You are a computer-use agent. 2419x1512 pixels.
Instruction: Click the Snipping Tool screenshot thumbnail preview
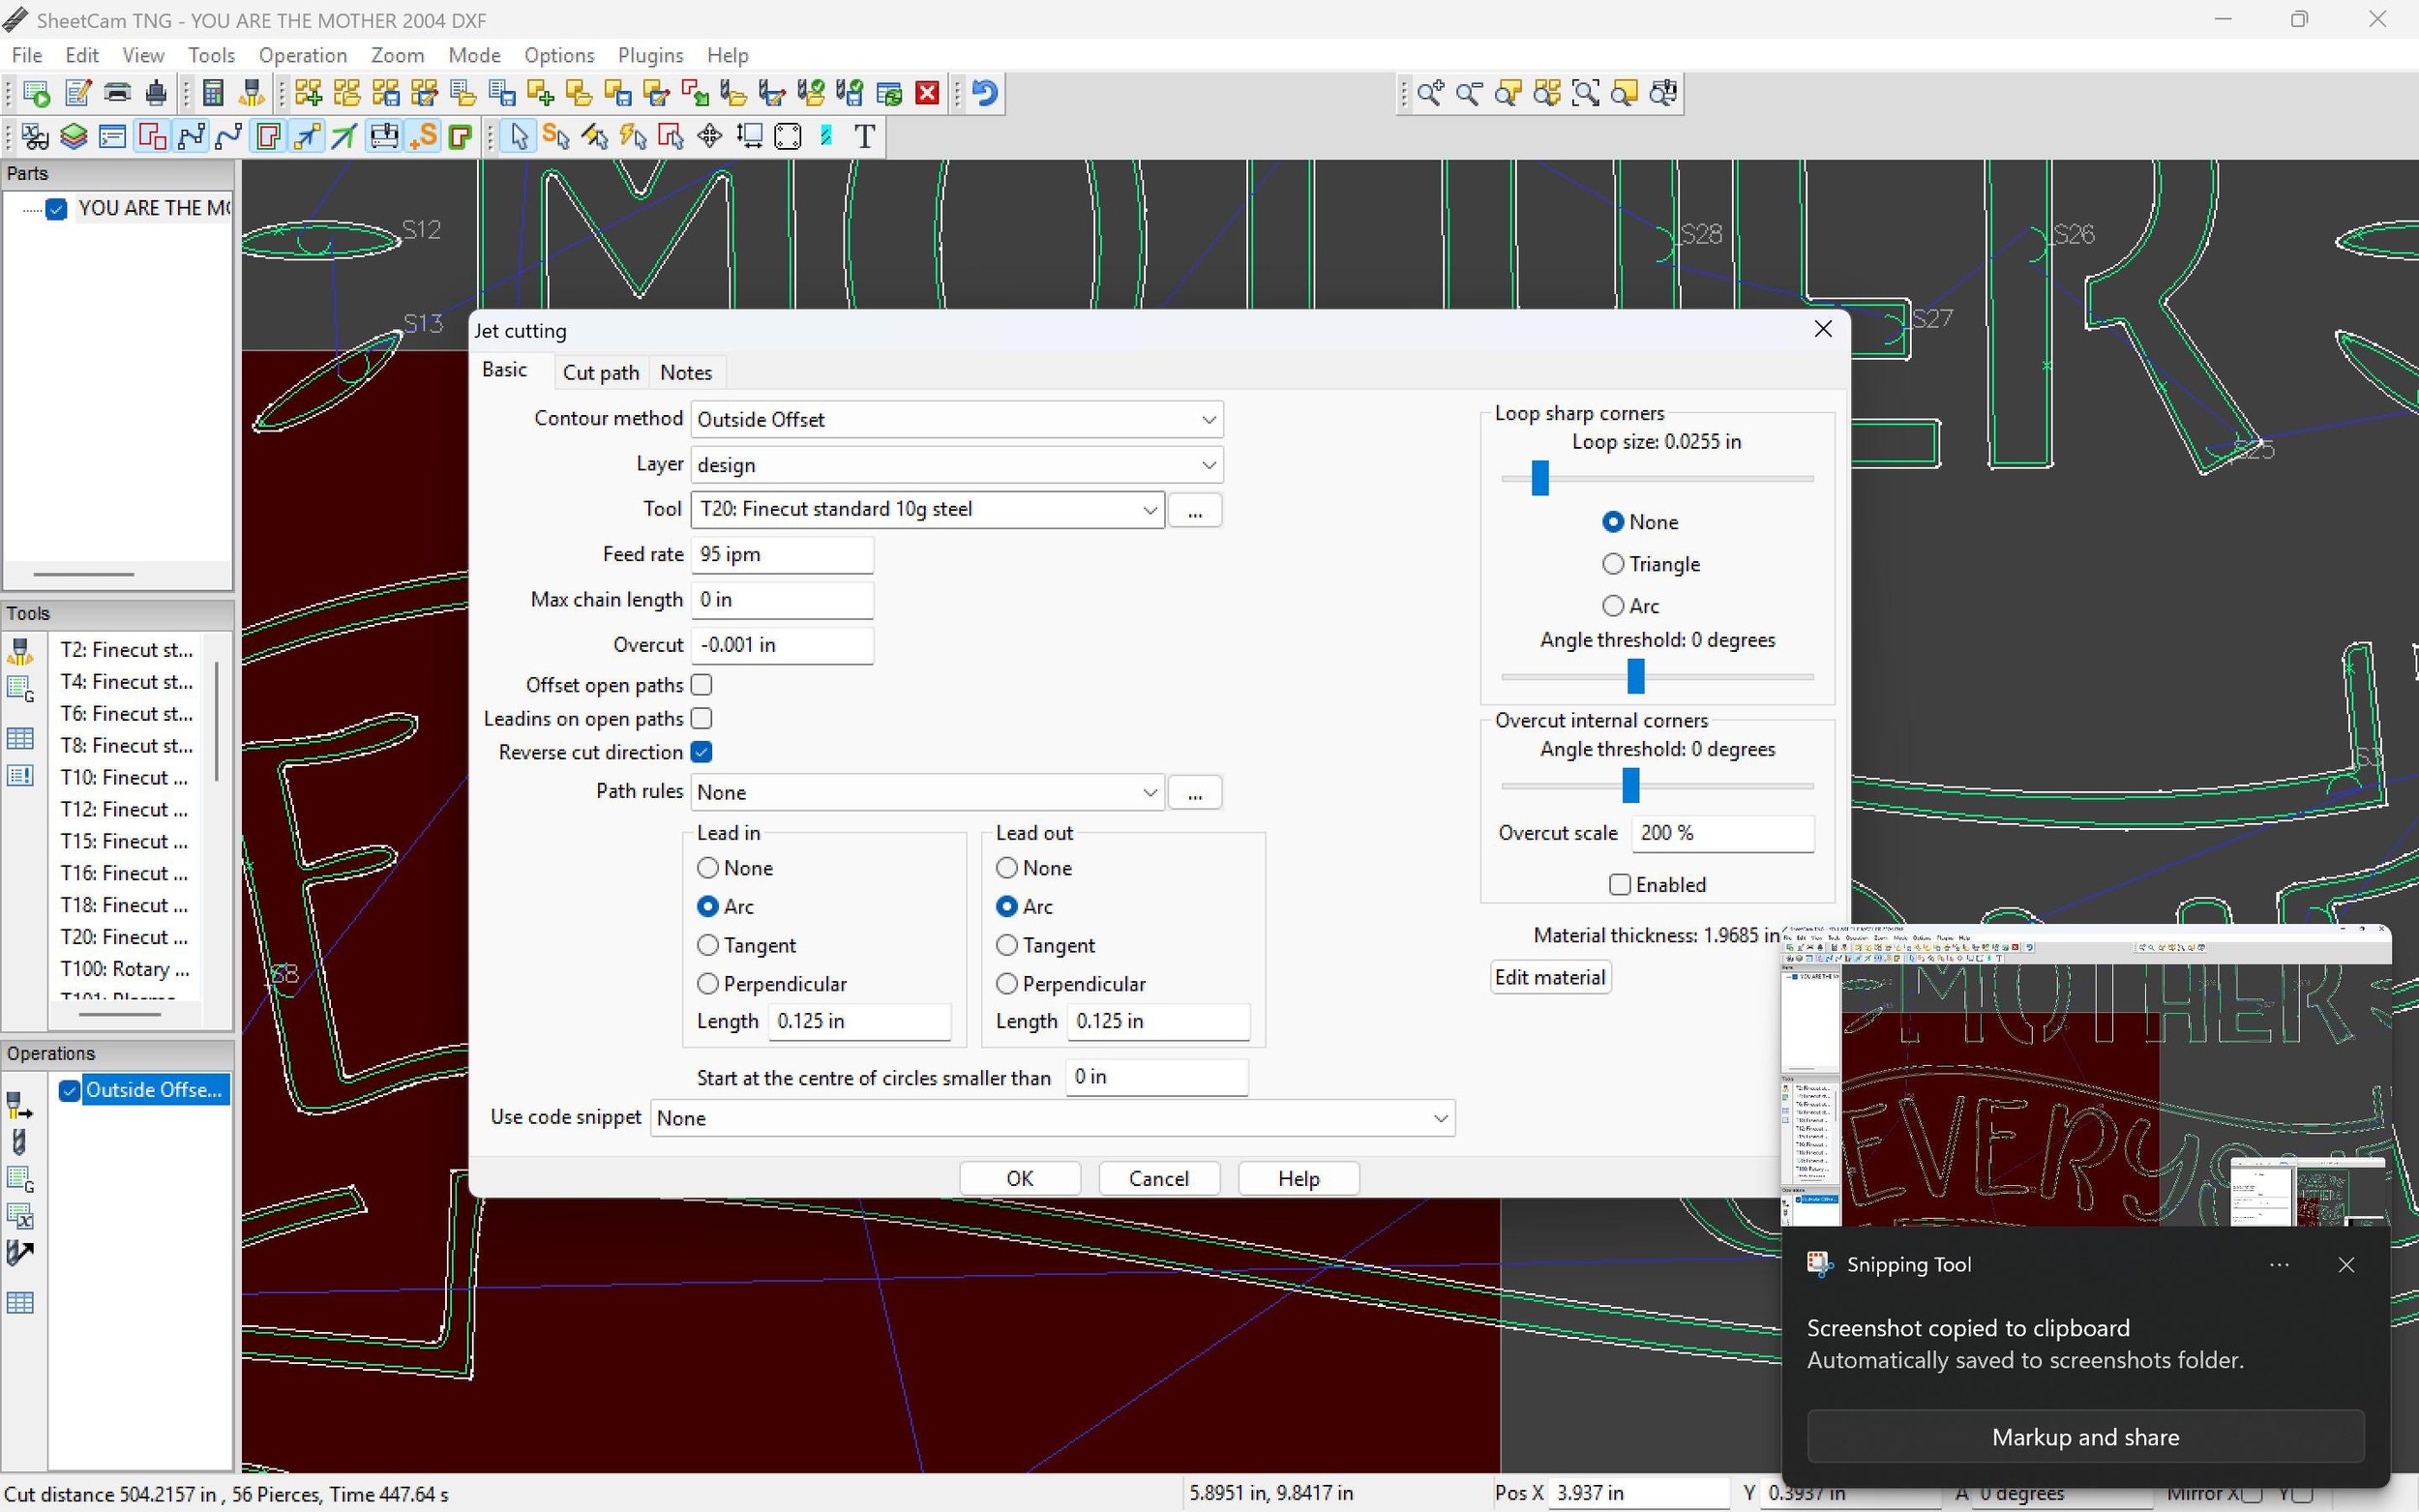pos(2085,1077)
